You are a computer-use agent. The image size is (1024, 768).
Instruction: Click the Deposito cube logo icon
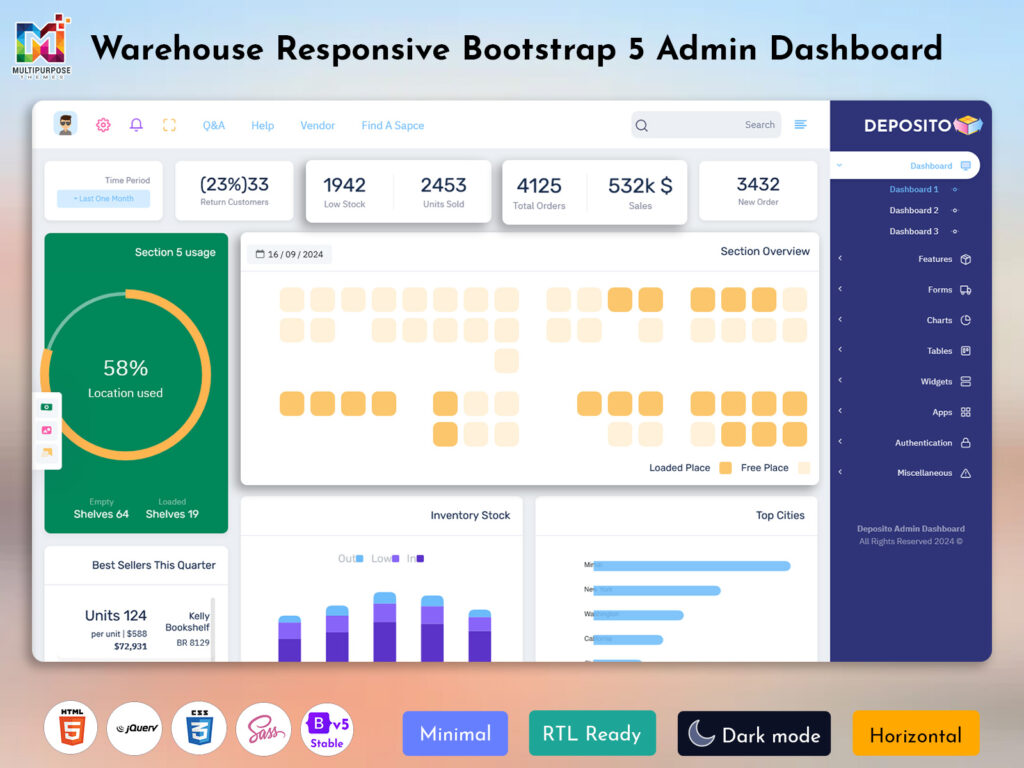pos(967,125)
